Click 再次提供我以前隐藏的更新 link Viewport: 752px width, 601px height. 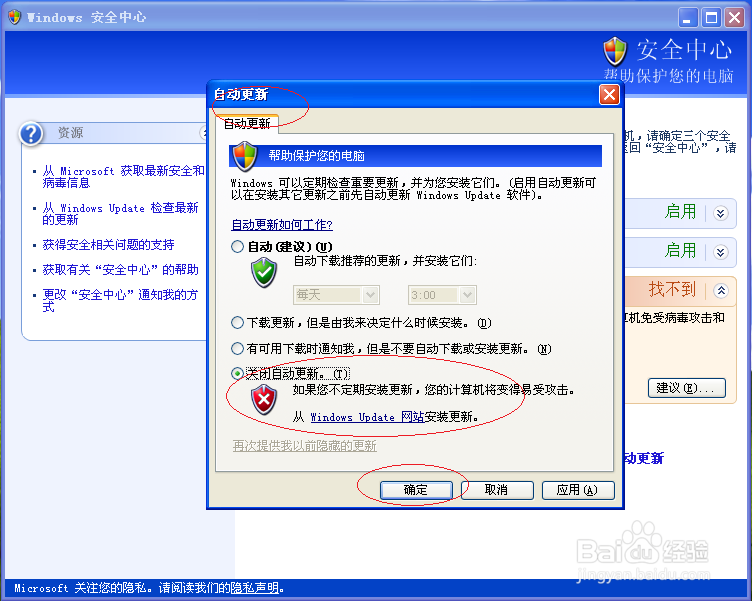point(305,446)
